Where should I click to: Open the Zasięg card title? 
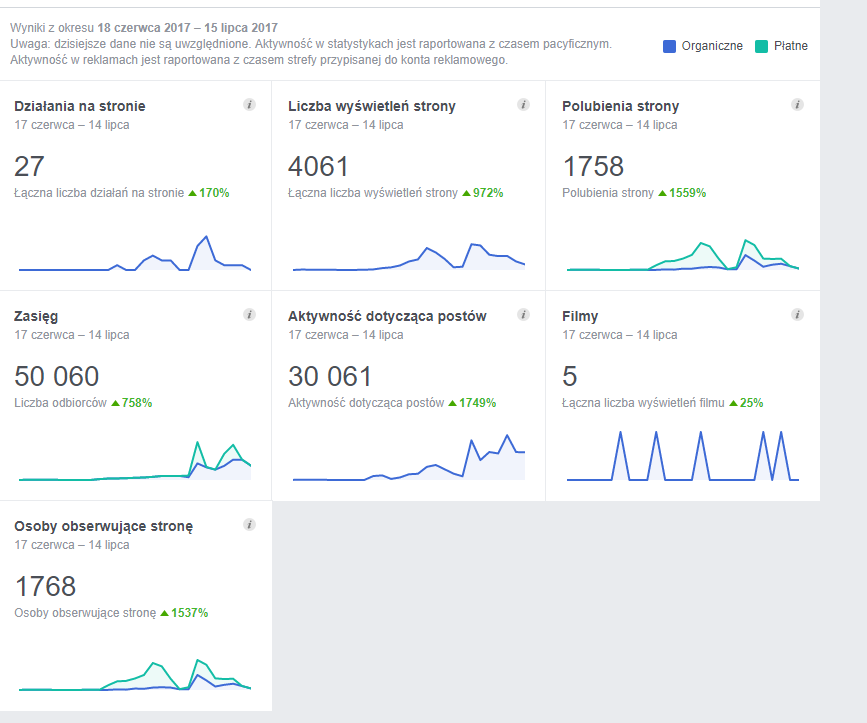point(36,317)
